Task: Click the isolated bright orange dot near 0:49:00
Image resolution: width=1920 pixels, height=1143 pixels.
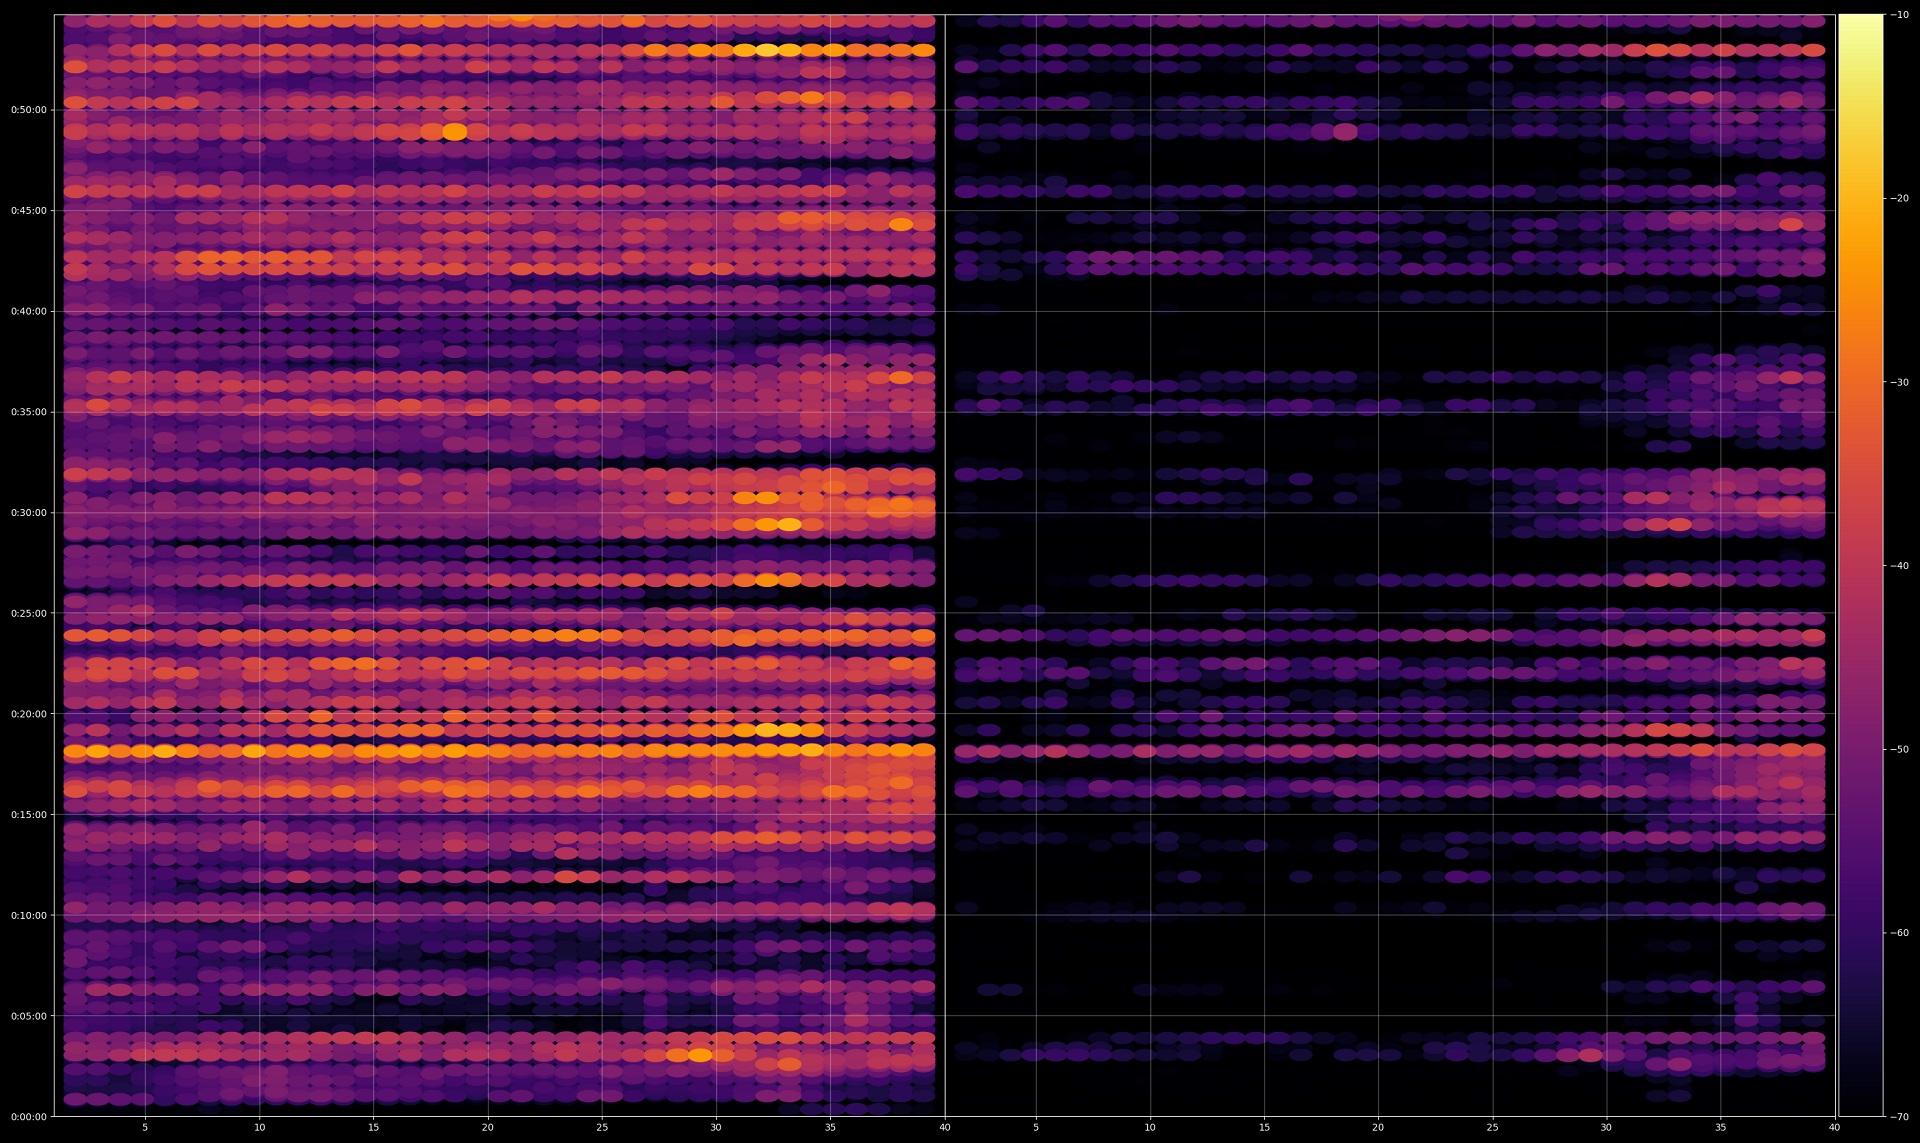Action: coord(455,132)
